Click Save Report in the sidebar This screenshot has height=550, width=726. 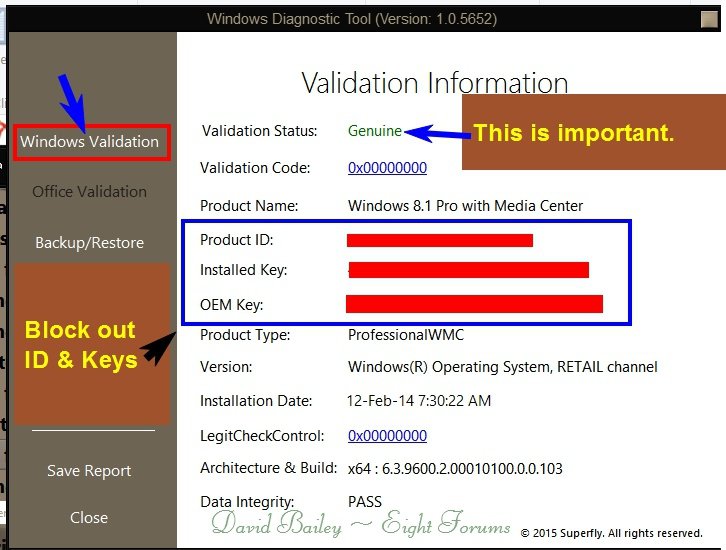89,471
